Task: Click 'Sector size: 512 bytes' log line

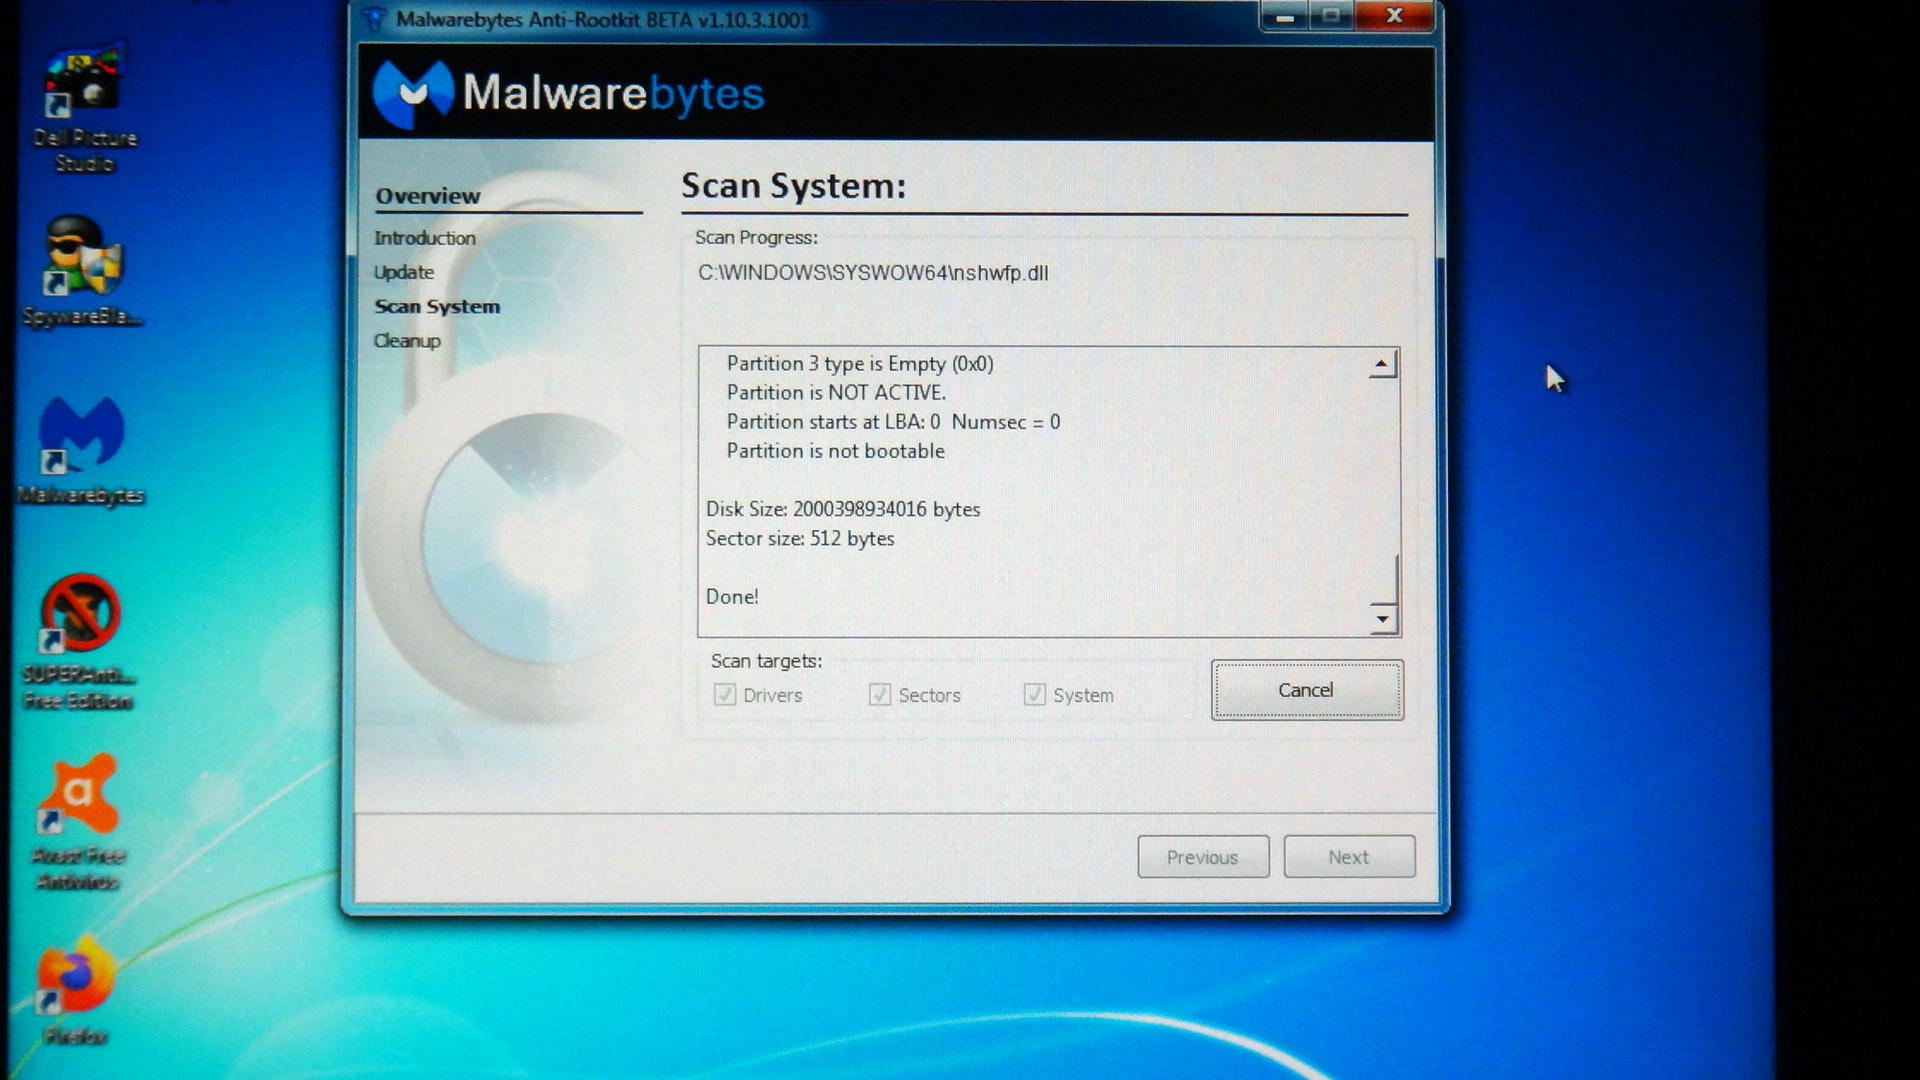Action: pyautogui.click(x=800, y=538)
